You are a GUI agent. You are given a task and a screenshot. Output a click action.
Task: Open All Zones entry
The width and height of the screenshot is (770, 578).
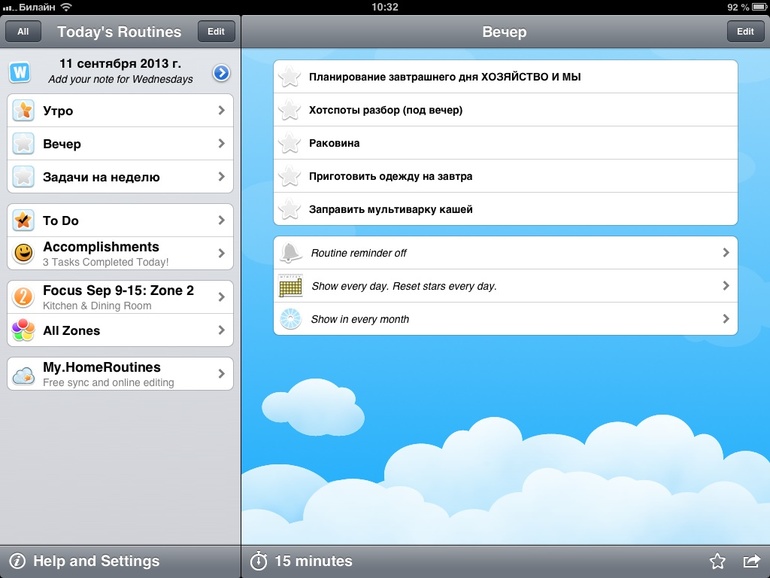coord(120,330)
